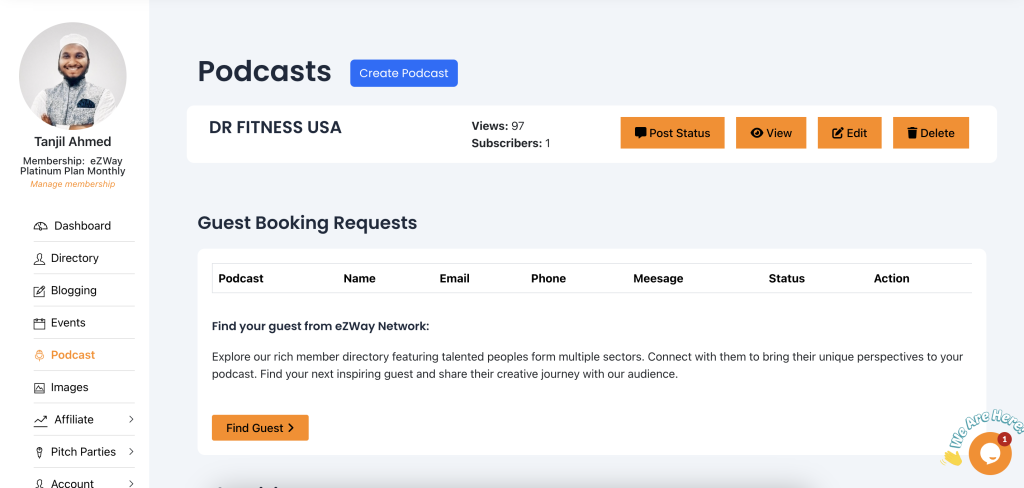
Task: Click Tanjil Ahmed's profile photo
Action: tap(73, 76)
